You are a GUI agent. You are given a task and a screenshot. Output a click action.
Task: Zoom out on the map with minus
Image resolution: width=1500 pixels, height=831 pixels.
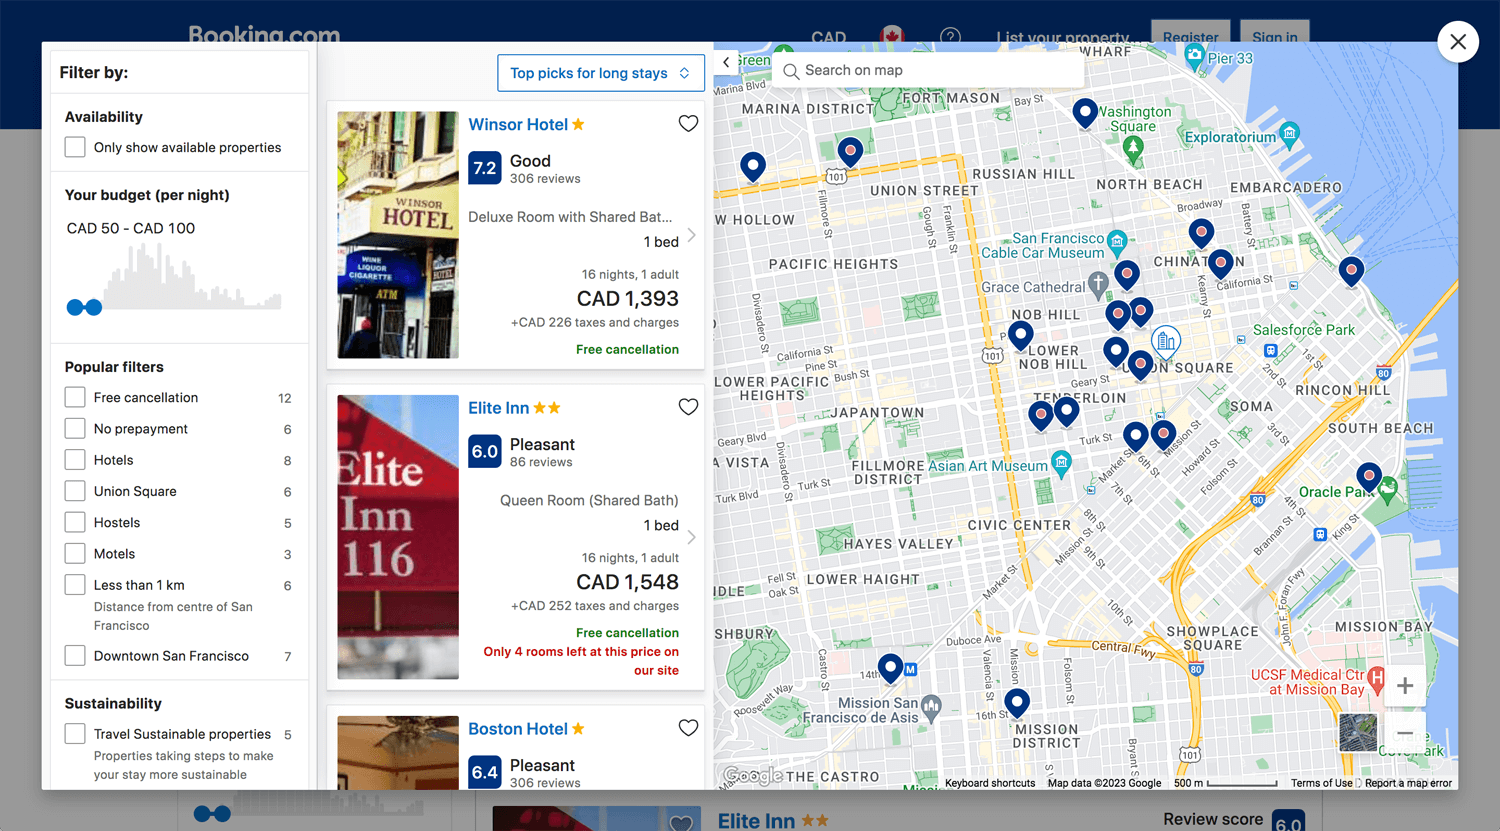tap(1405, 733)
